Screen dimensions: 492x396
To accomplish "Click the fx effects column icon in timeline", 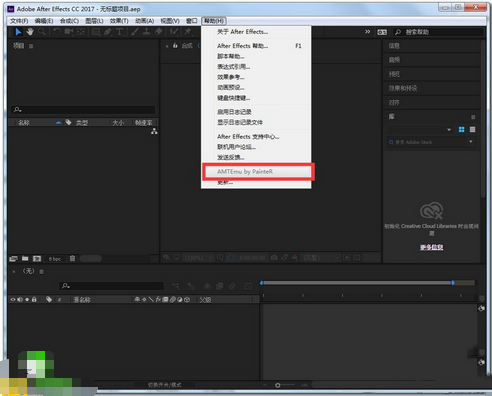I will [x=158, y=299].
